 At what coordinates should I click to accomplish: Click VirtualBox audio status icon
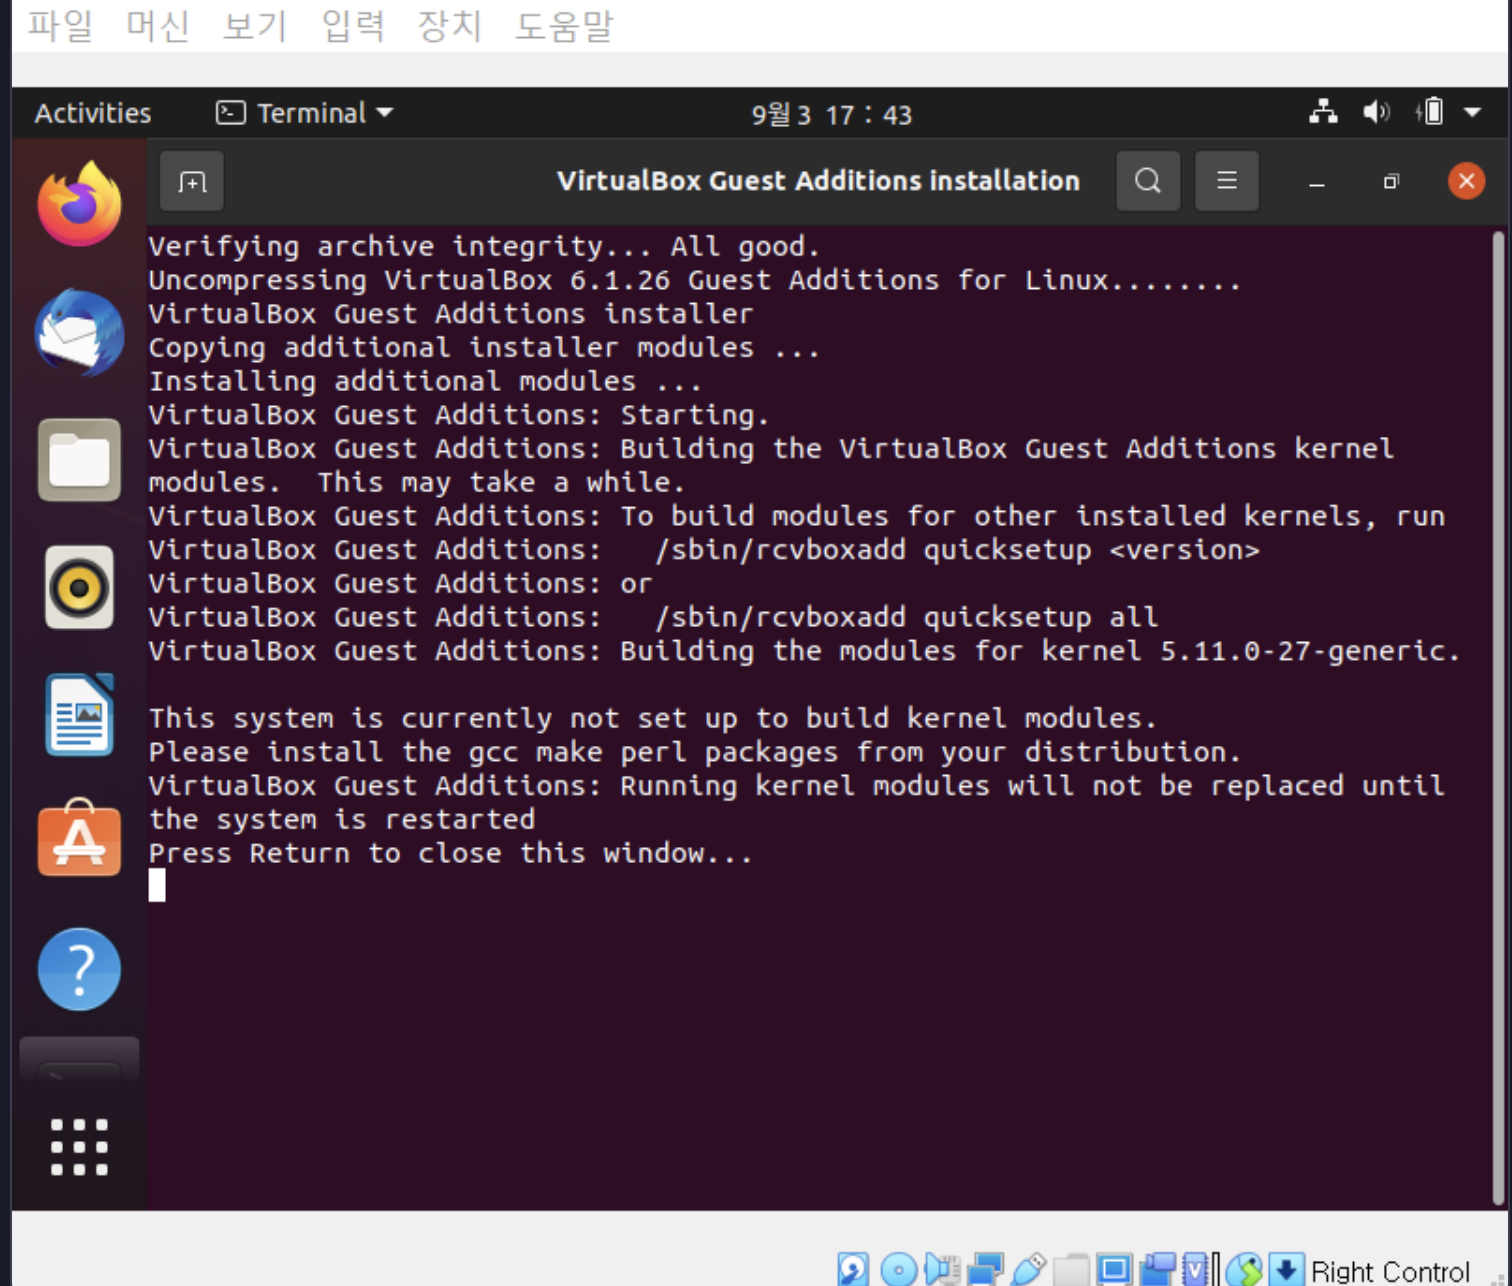point(942,1270)
